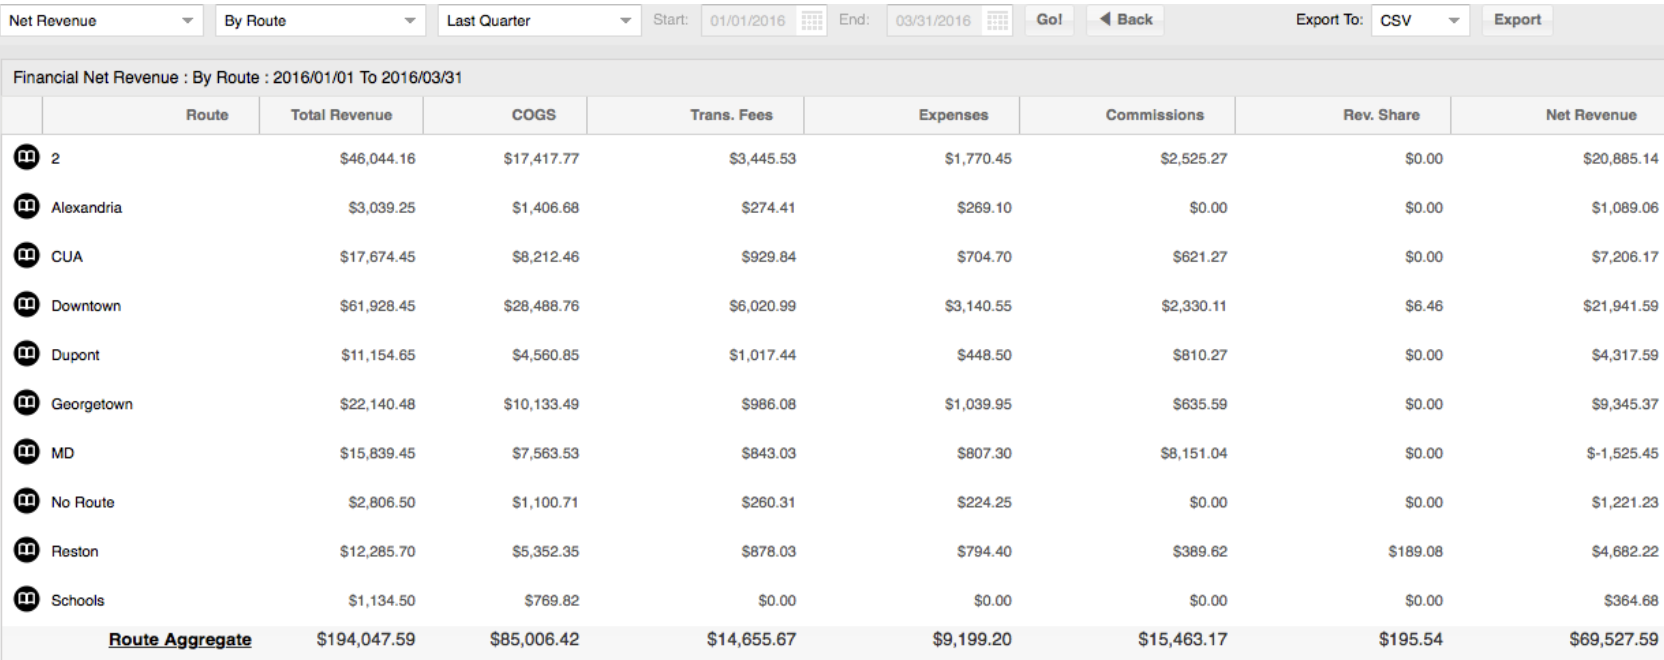Click total revenue value $46,044.16
The width and height of the screenshot is (1664, 660).
(x=377, y=159)
